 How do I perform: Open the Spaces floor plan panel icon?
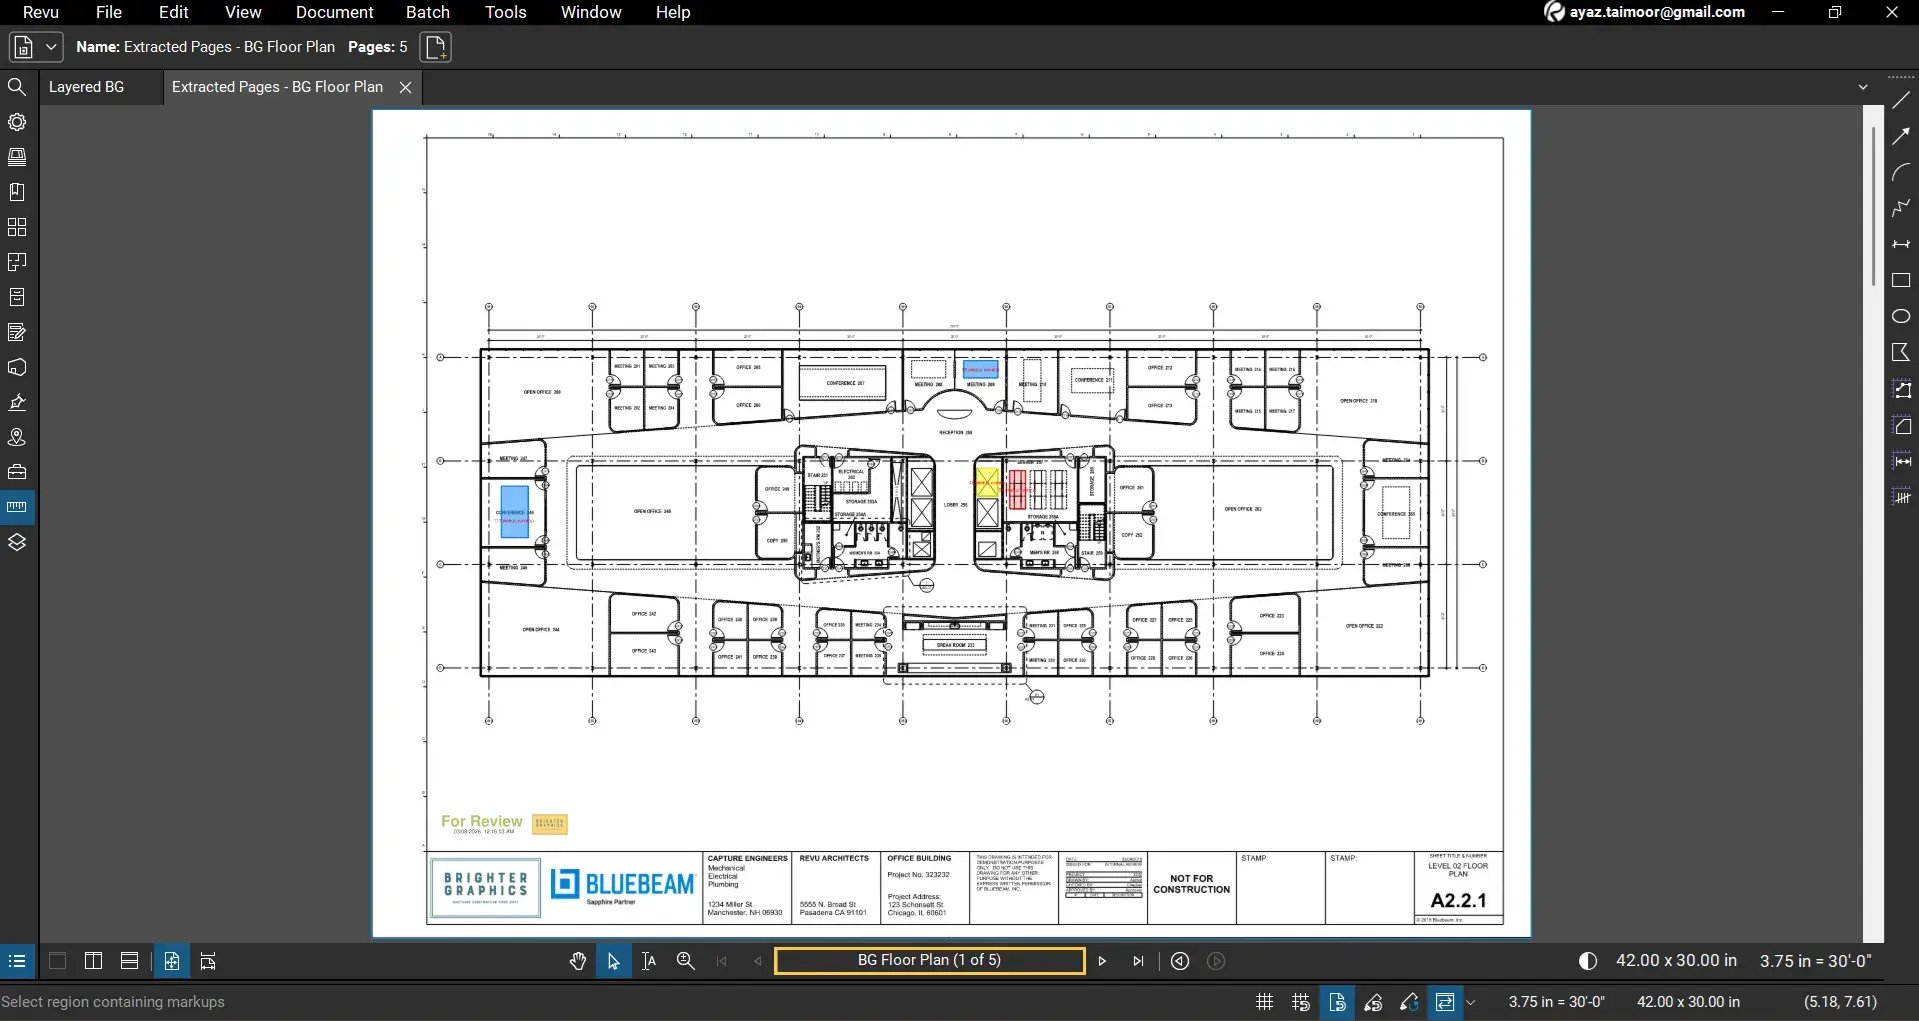[17, 262]
